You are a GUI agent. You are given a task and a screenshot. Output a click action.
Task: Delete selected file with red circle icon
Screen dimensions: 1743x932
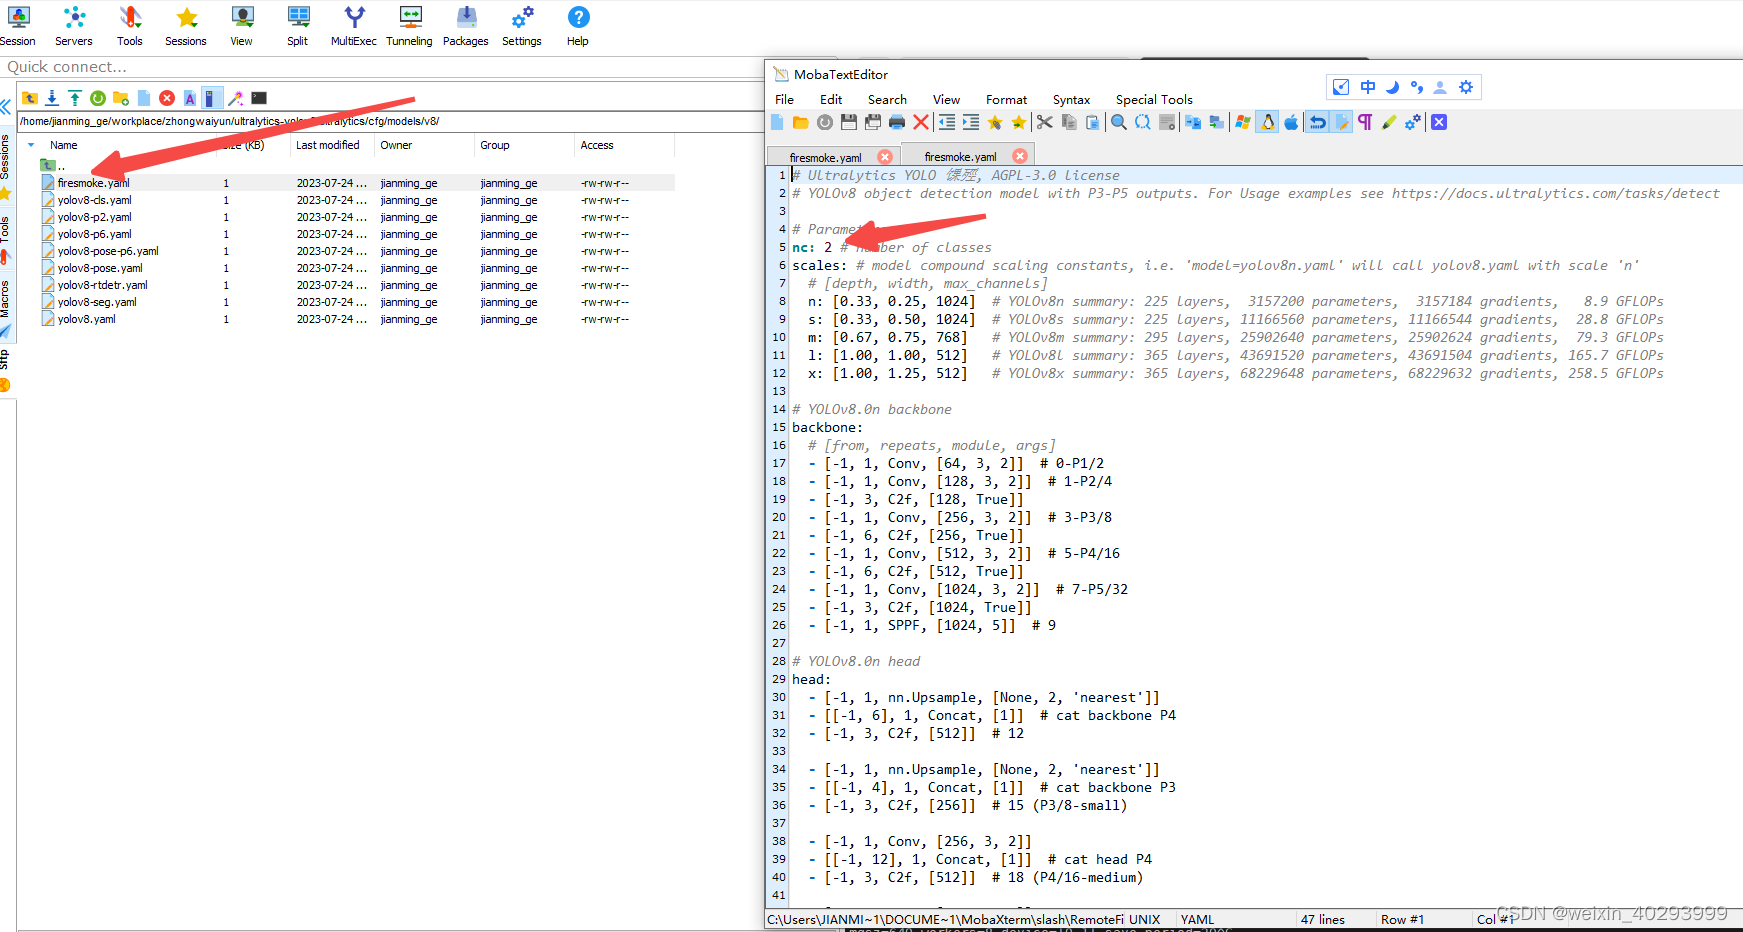tap(167, 98)
